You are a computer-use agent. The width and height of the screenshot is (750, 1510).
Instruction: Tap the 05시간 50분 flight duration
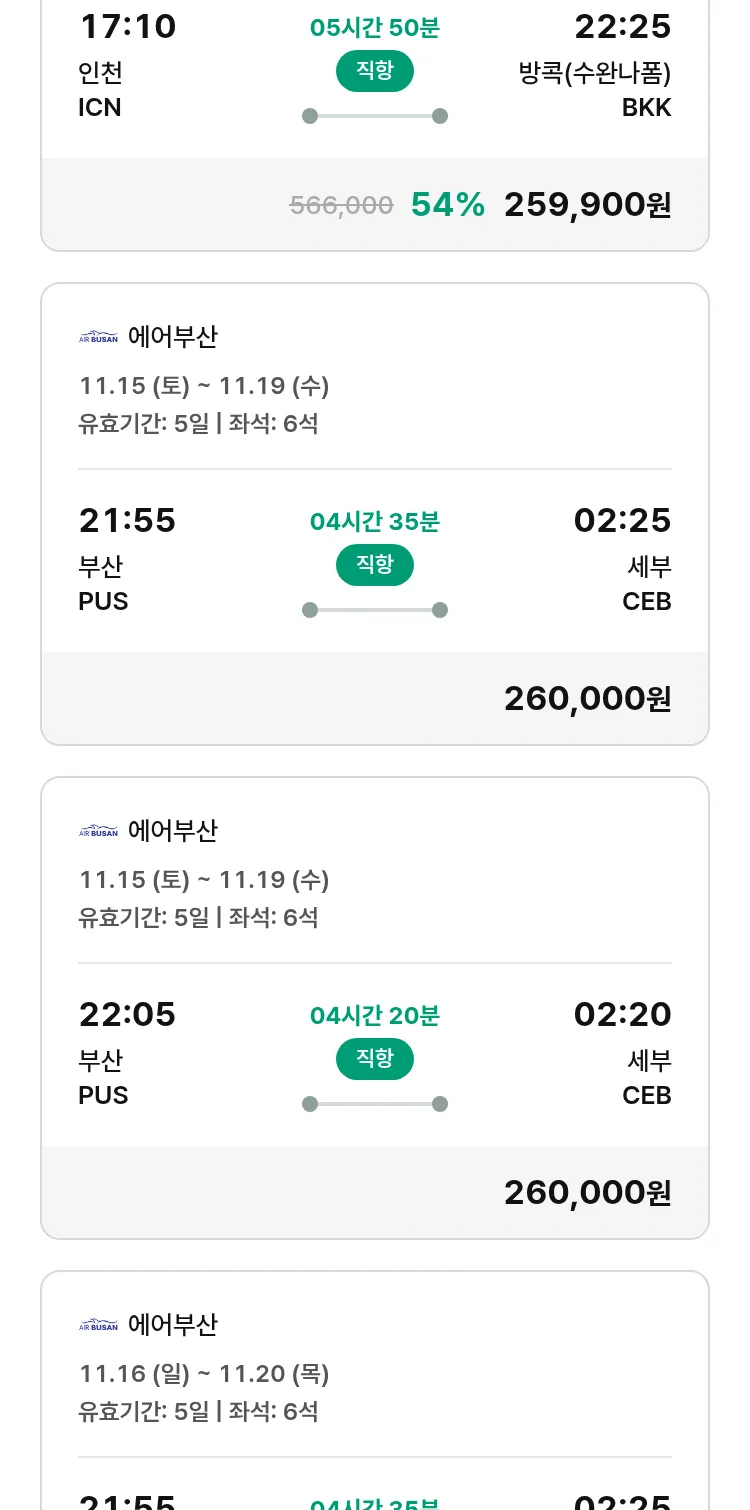pos(375,27)
